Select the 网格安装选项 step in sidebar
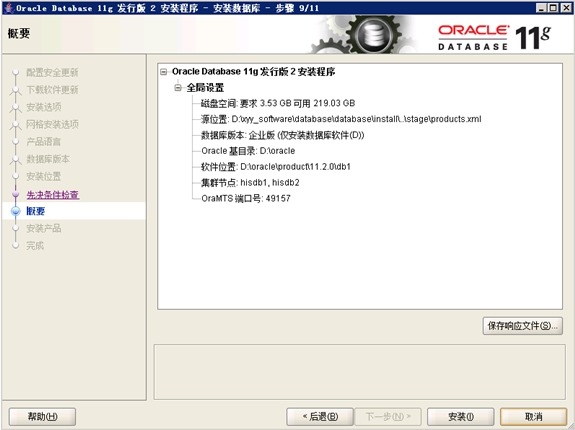Viewport: 575px width, 430px height. pos(52,124)
